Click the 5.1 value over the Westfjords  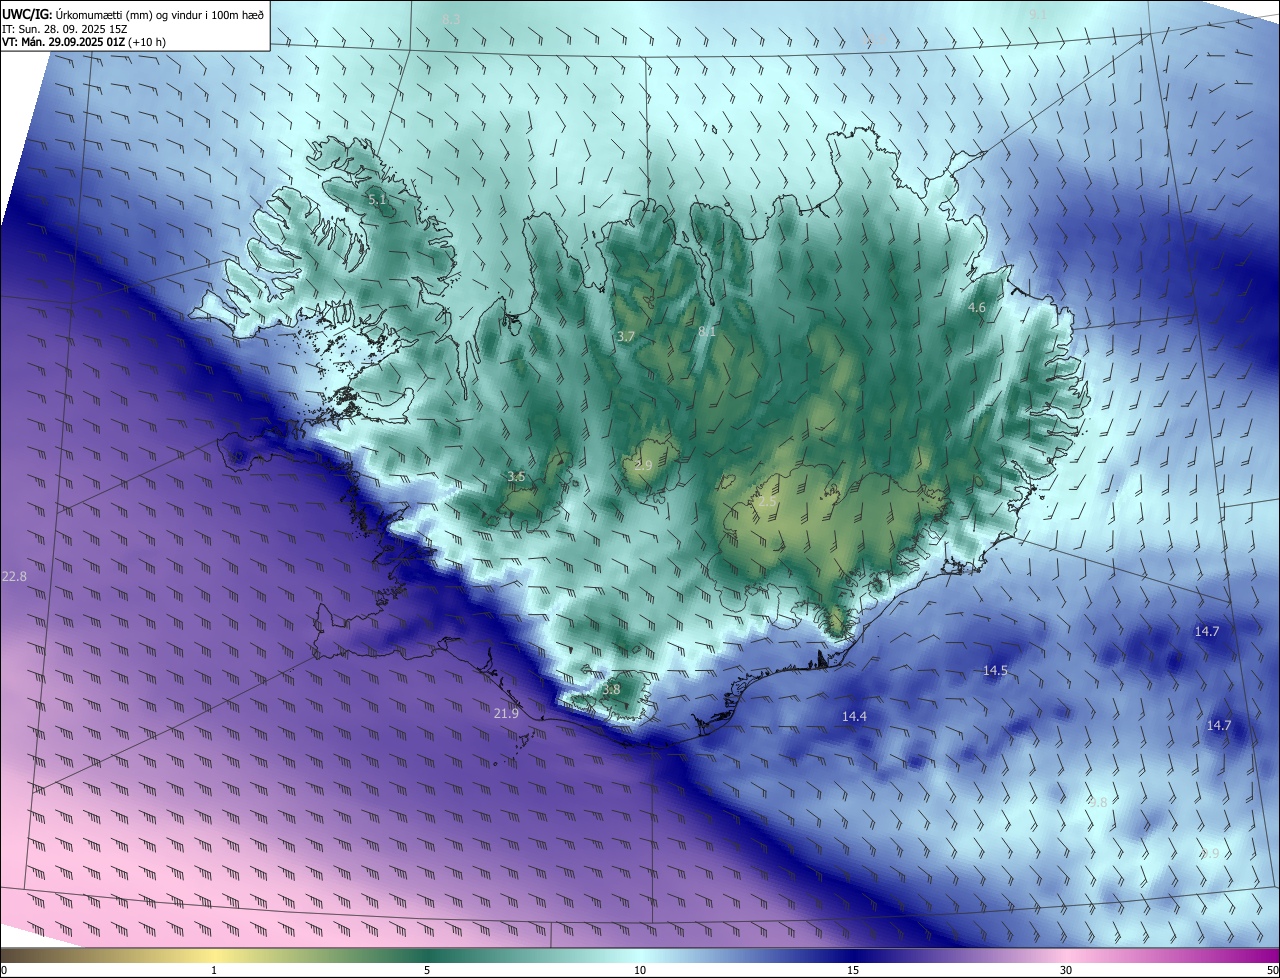(377, 200)
